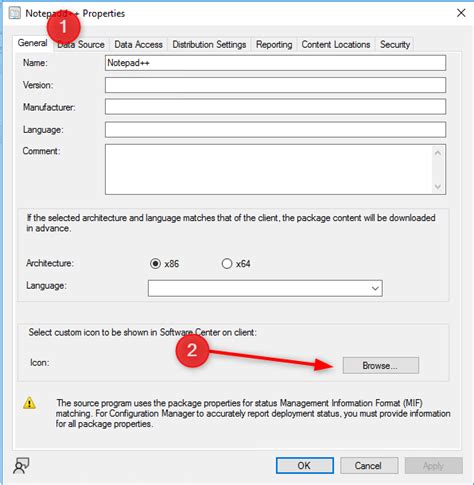The width and height of the screenshot is (474, 485).
Task: Click the 'Select custom icon to be shown' text
Action: [142, 332]
